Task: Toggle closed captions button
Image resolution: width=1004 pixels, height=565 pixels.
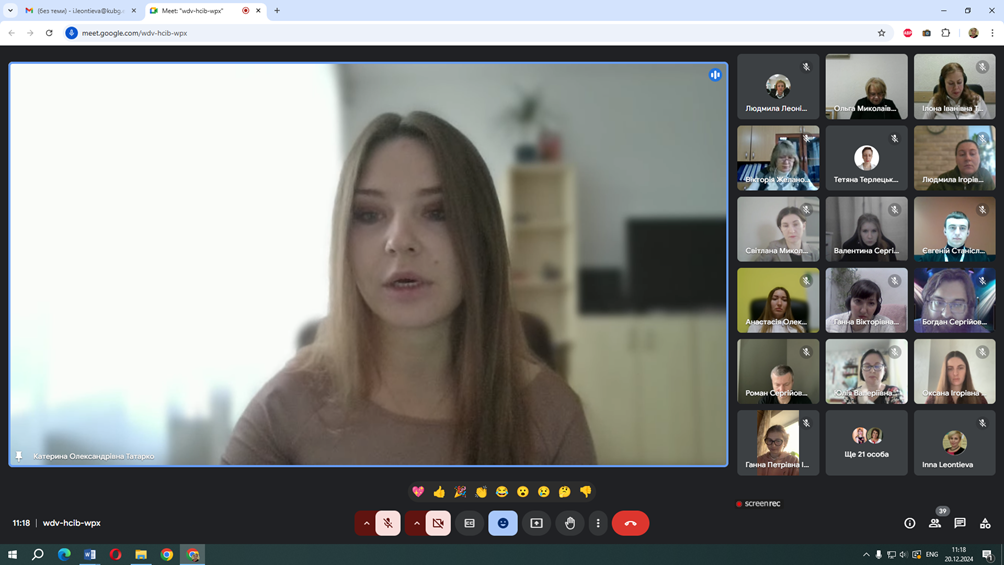Action: pos(470,523)
